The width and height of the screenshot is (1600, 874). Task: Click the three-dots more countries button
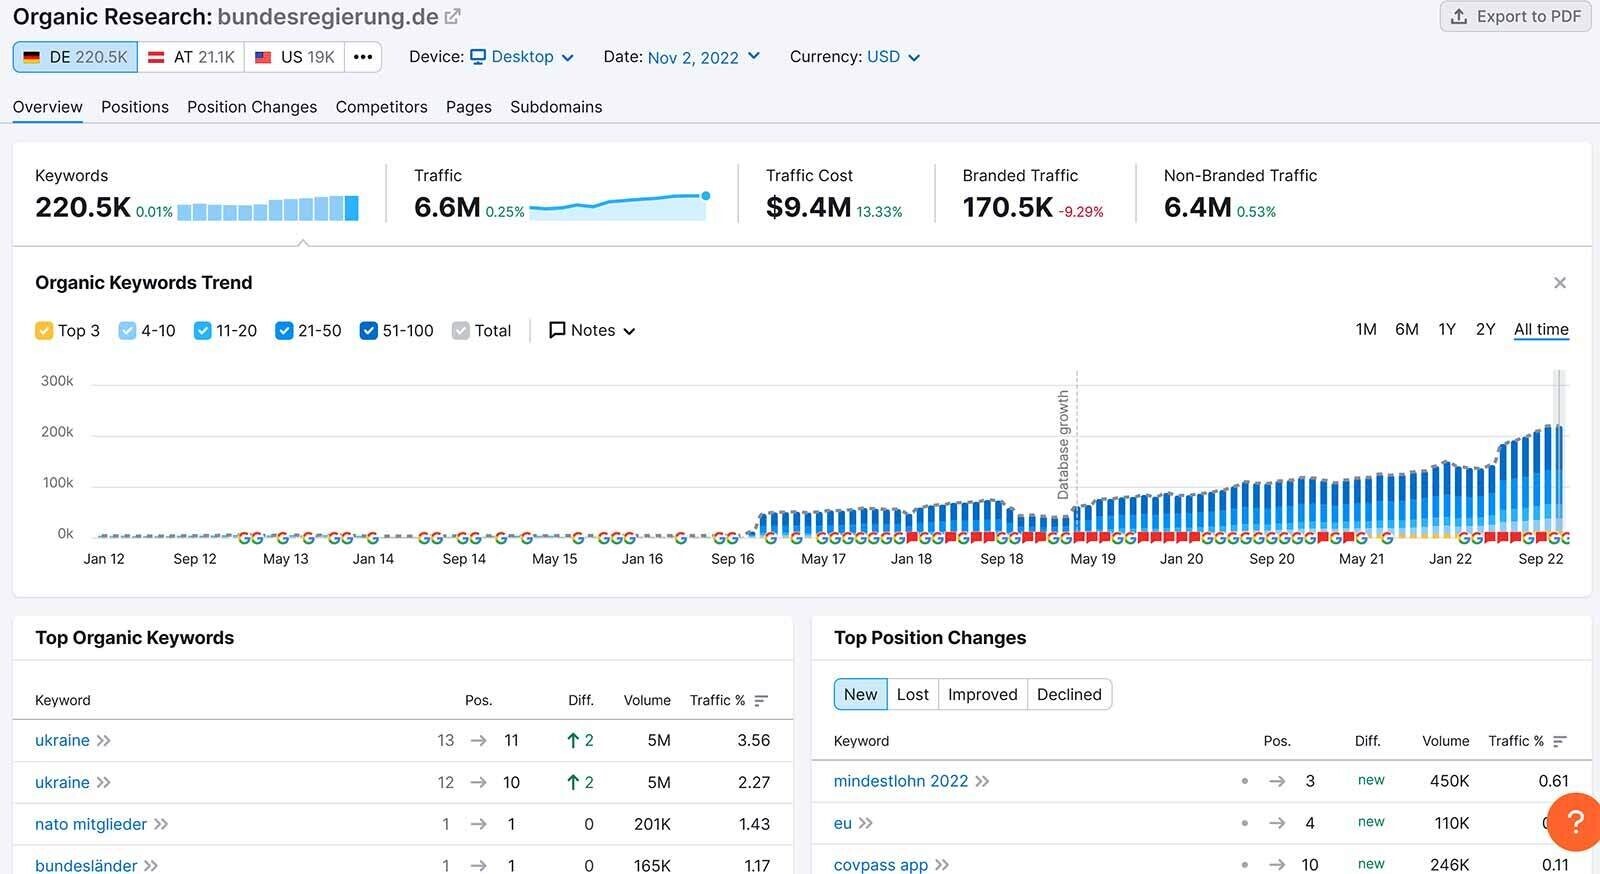[363, 57]
